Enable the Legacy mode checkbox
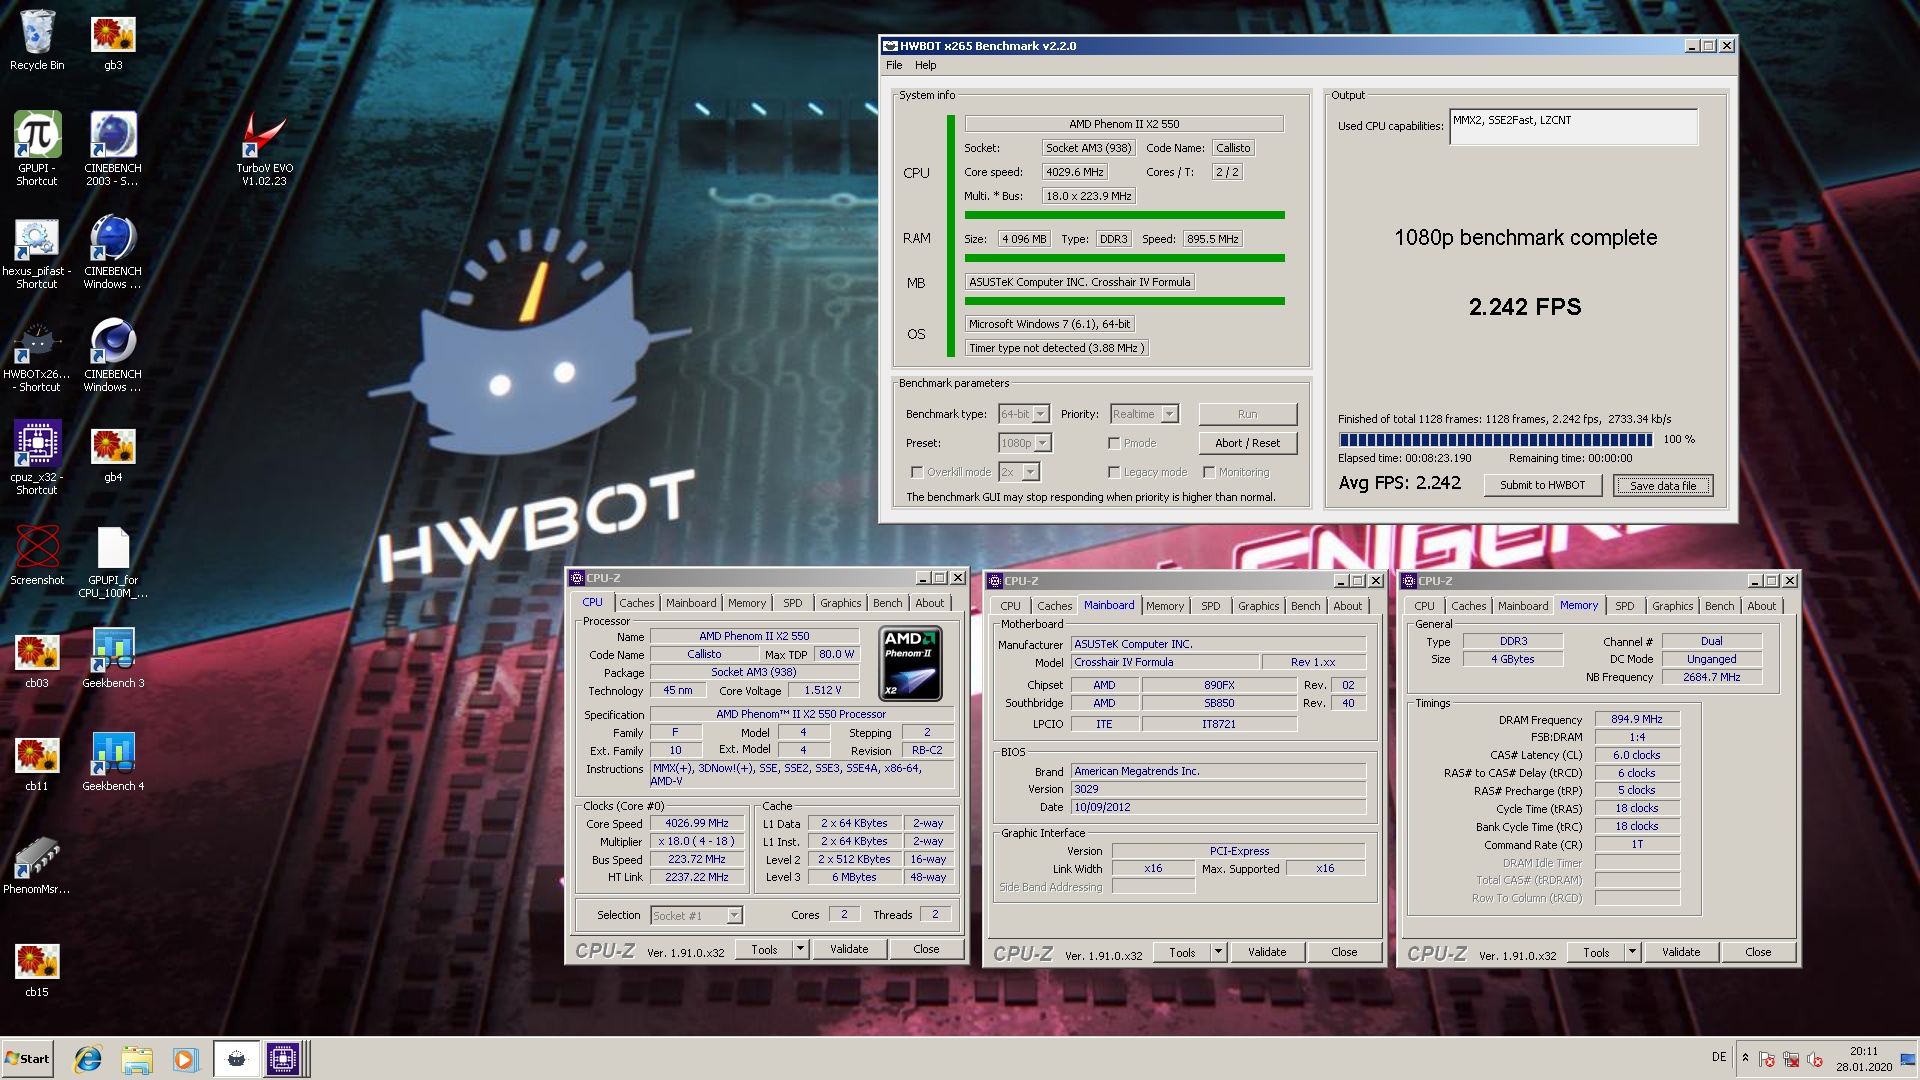 coord(1114,472)
